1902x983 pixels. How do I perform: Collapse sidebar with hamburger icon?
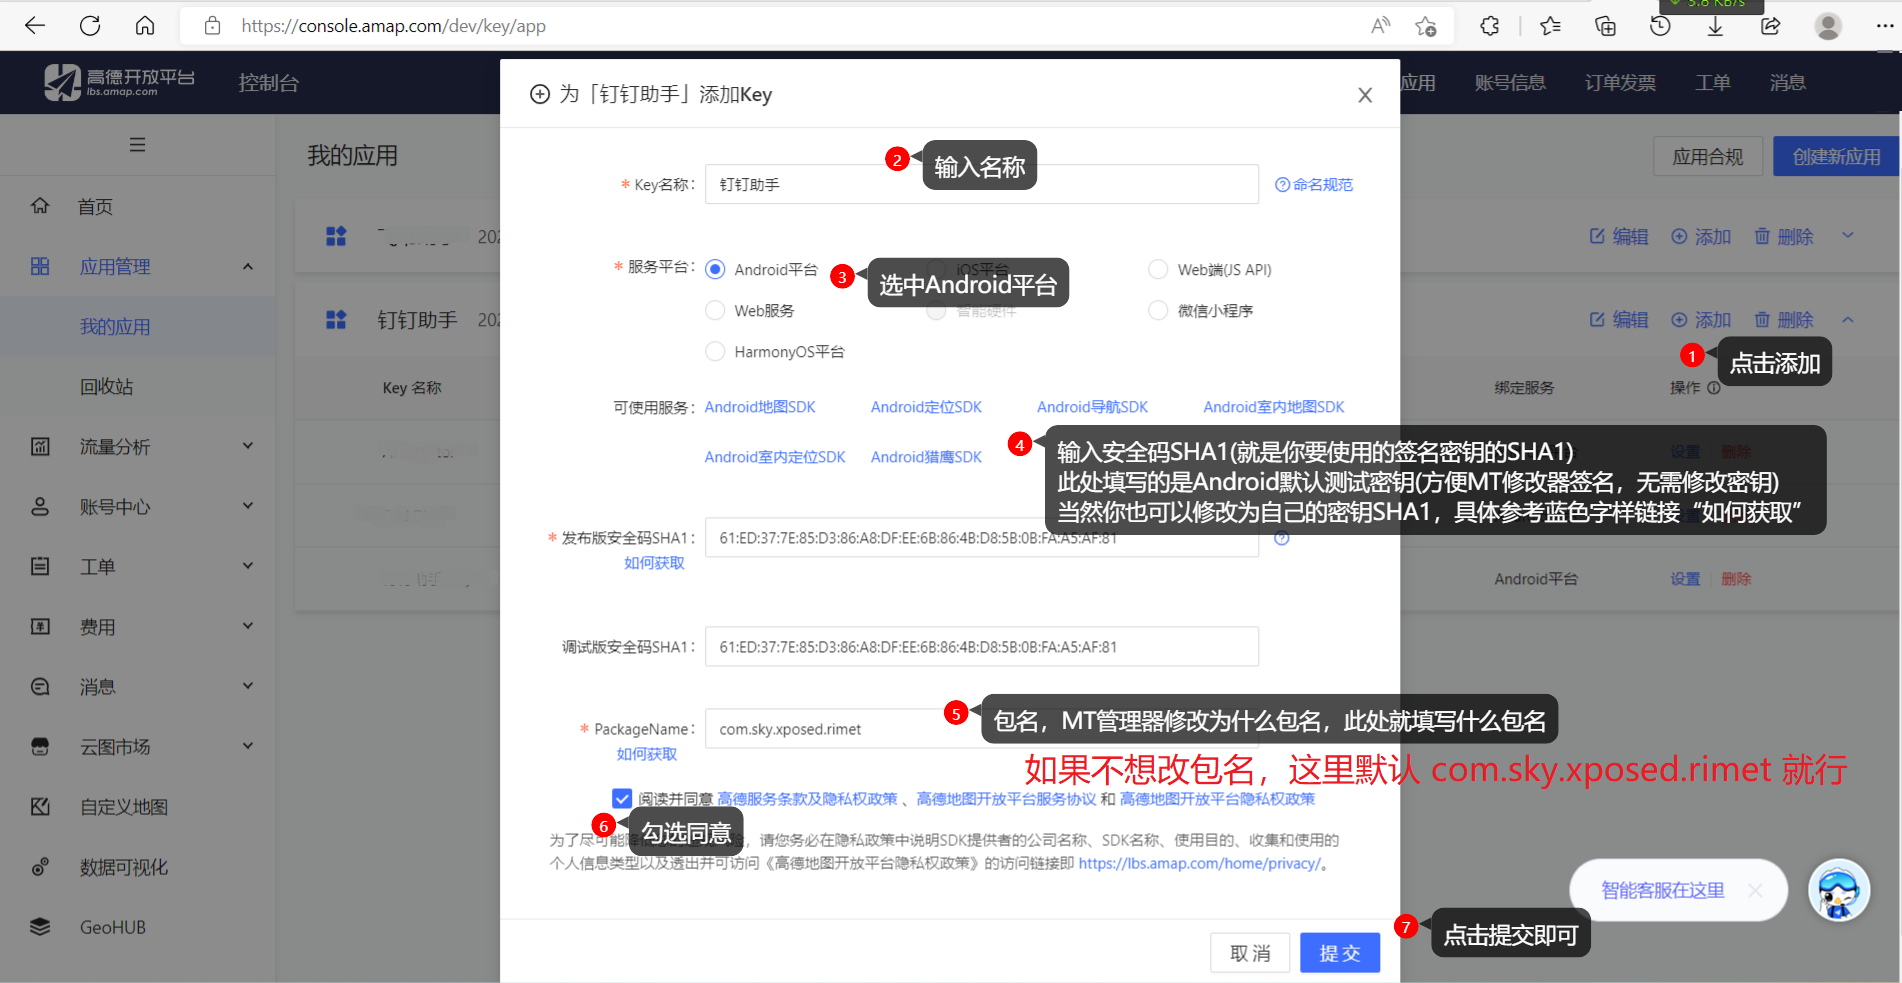[x=138, y=145]
